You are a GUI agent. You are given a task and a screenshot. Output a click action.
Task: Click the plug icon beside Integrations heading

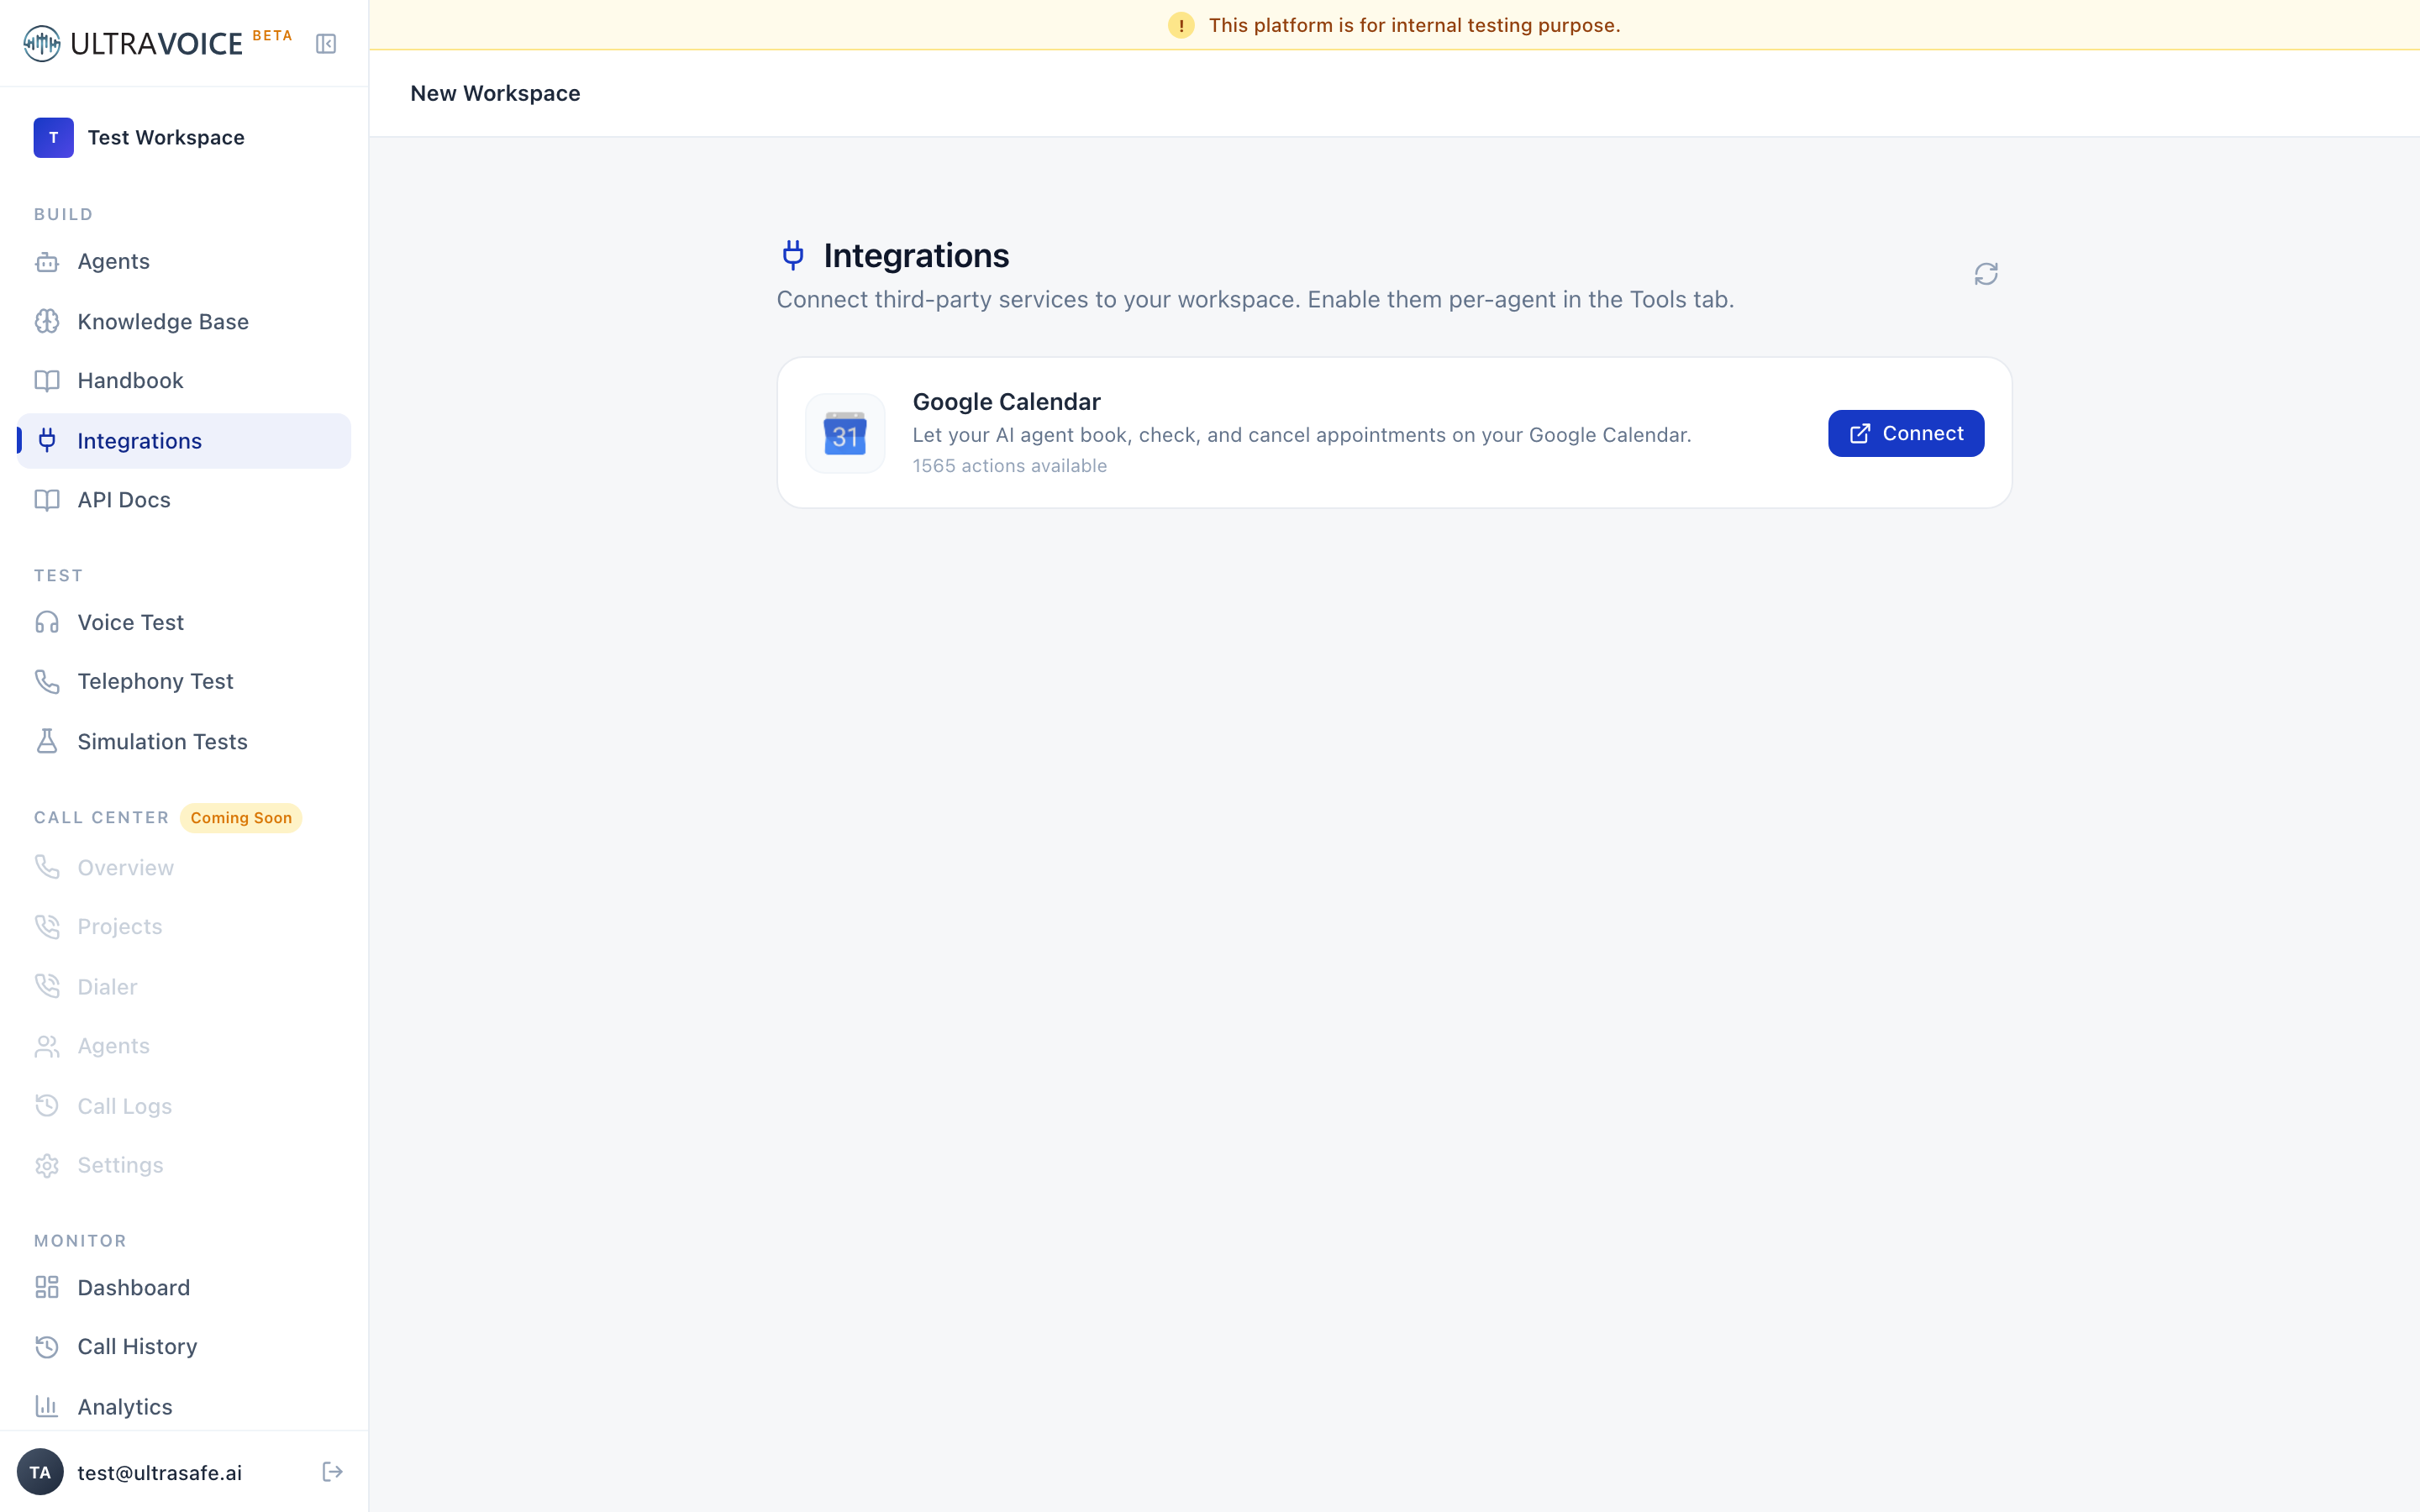(793, 255)
